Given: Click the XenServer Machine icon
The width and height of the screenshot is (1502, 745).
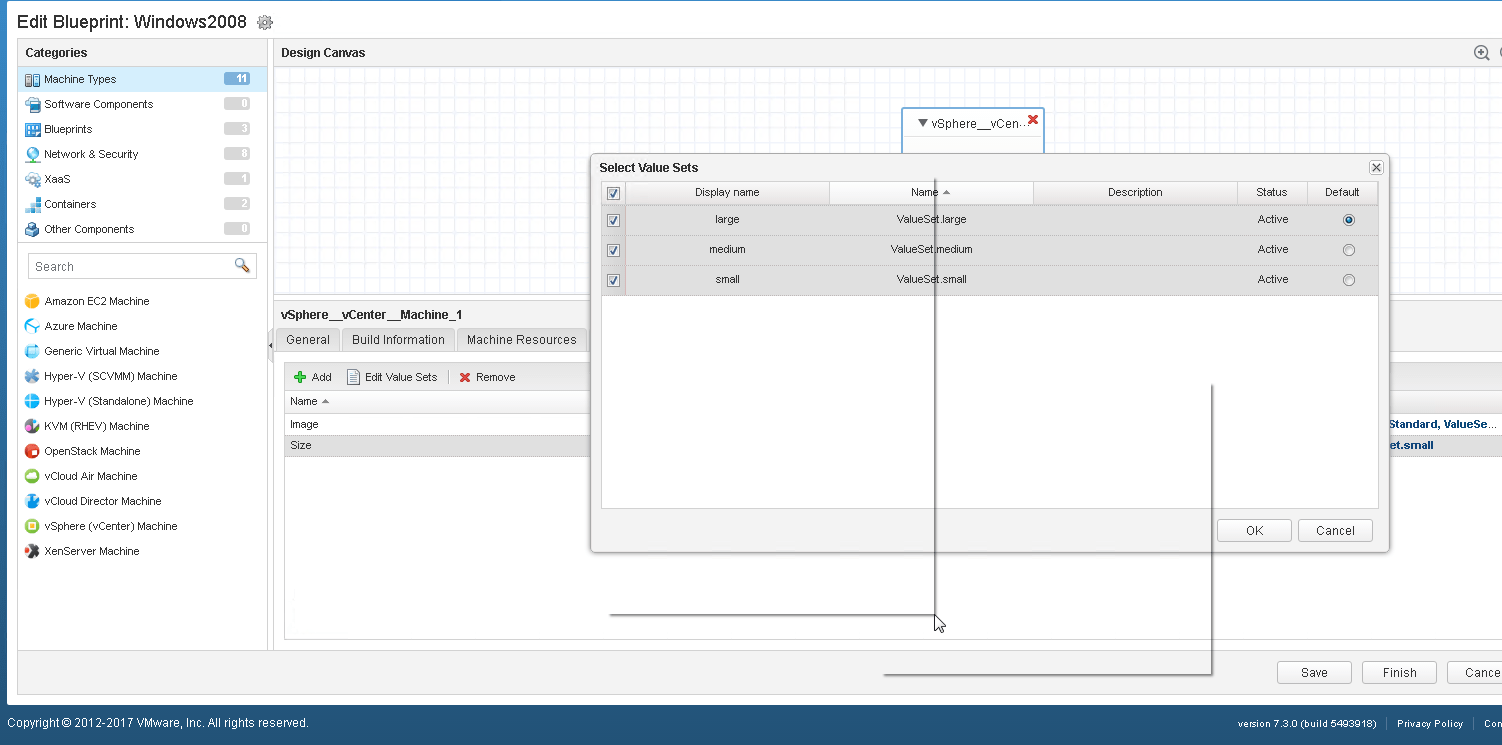Looking at the screenshot, I should pyautogui.click(x=32, y=551).
